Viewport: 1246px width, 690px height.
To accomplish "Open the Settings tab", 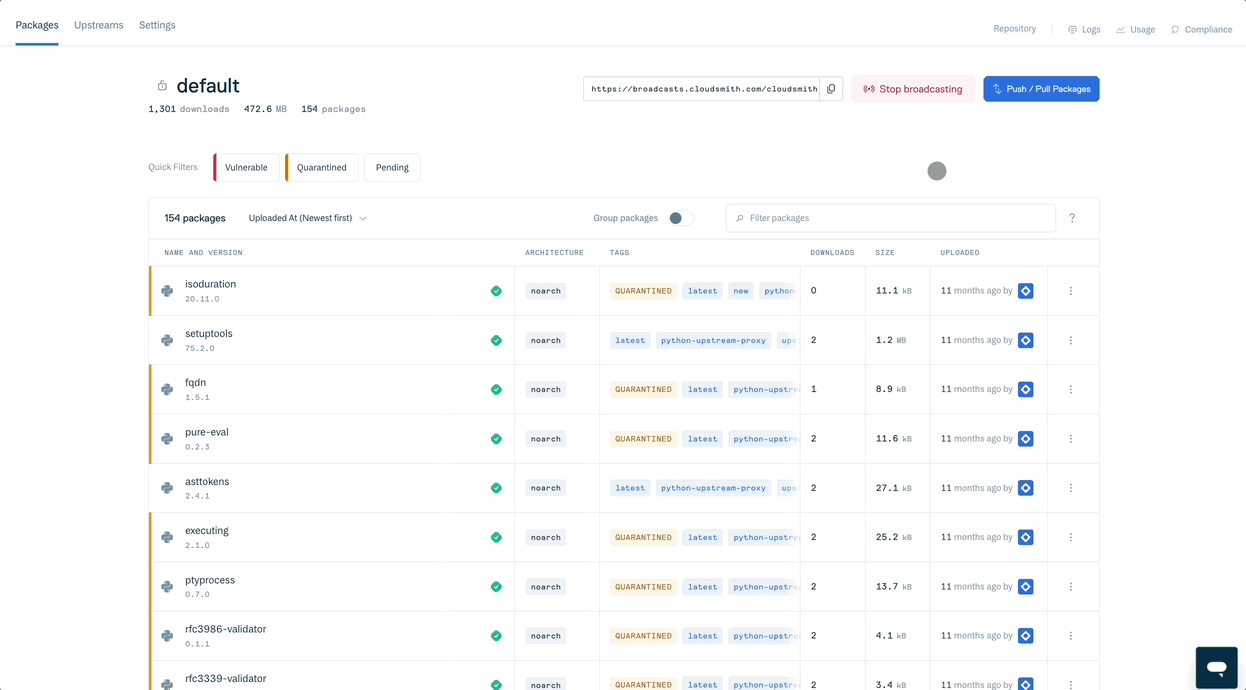I will point(157,25).
